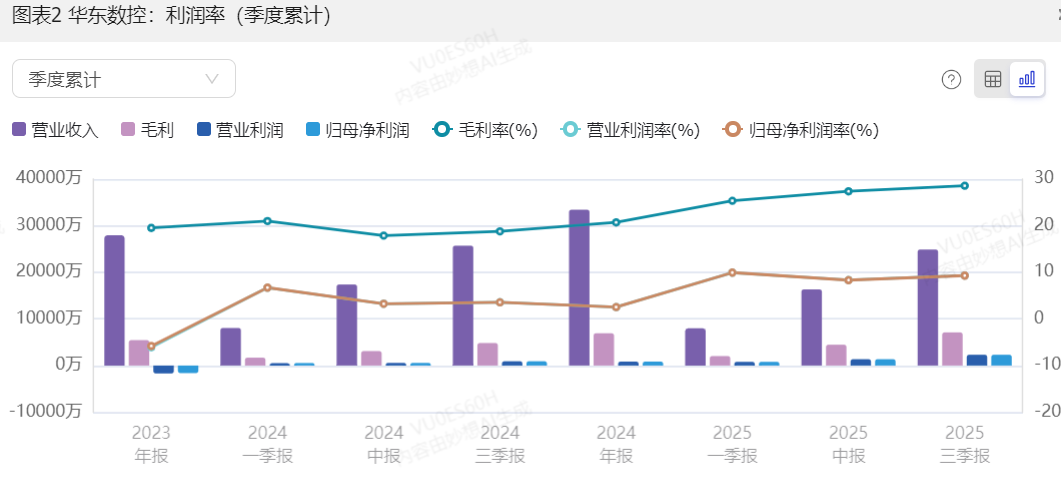Click the 2025 中报 axis label

[x=849, y=444]
